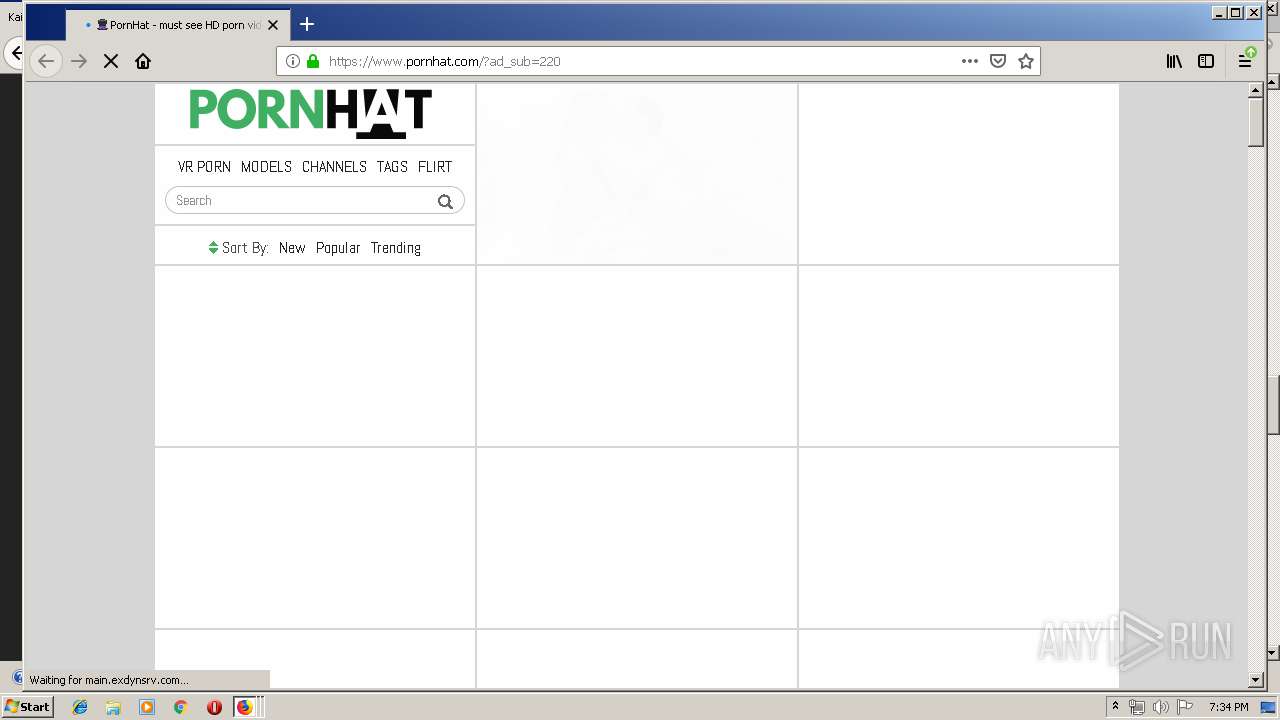Click the site logo to go home

click(x=311, y=112)
